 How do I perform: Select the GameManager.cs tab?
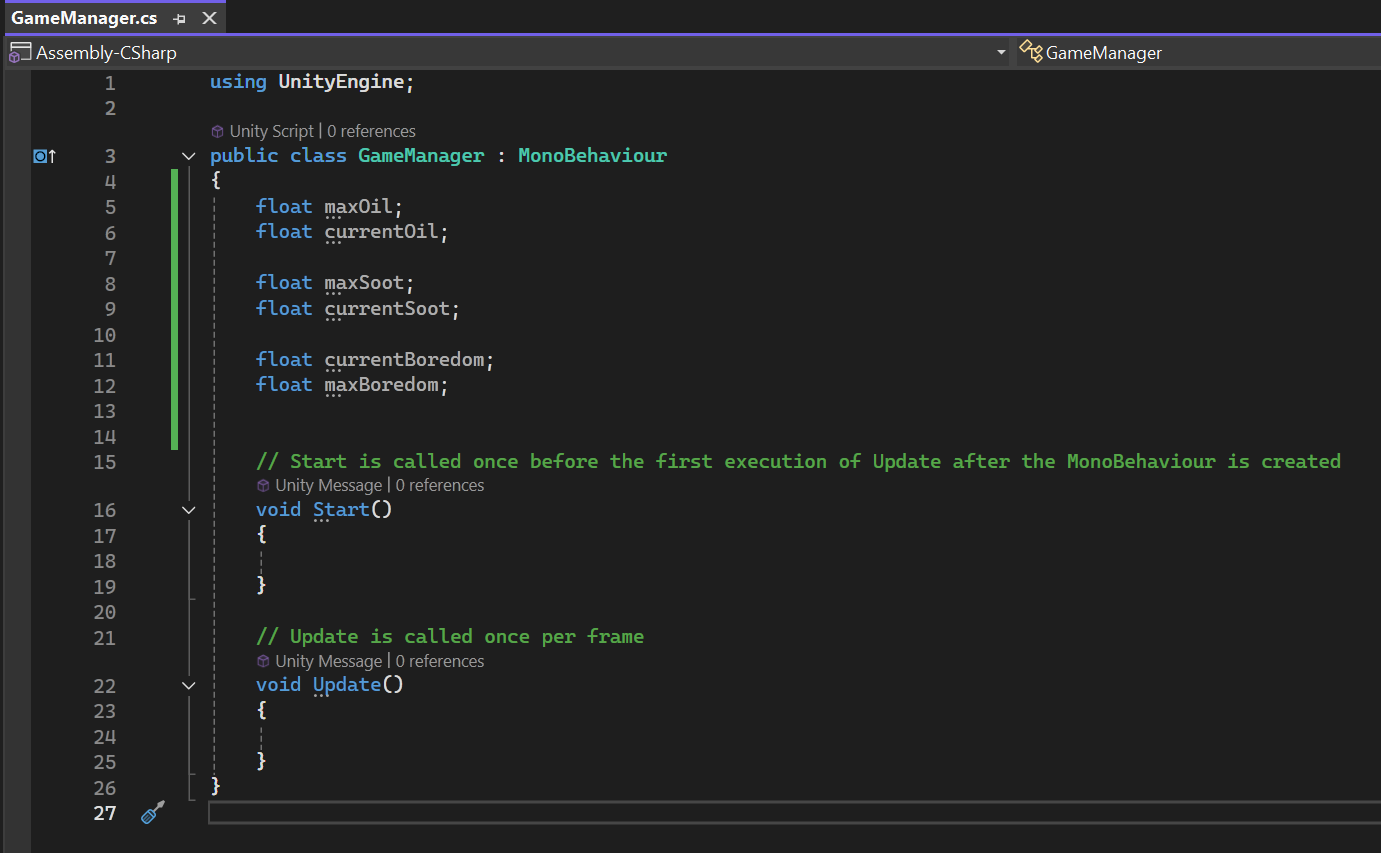[x=84, y=18]
